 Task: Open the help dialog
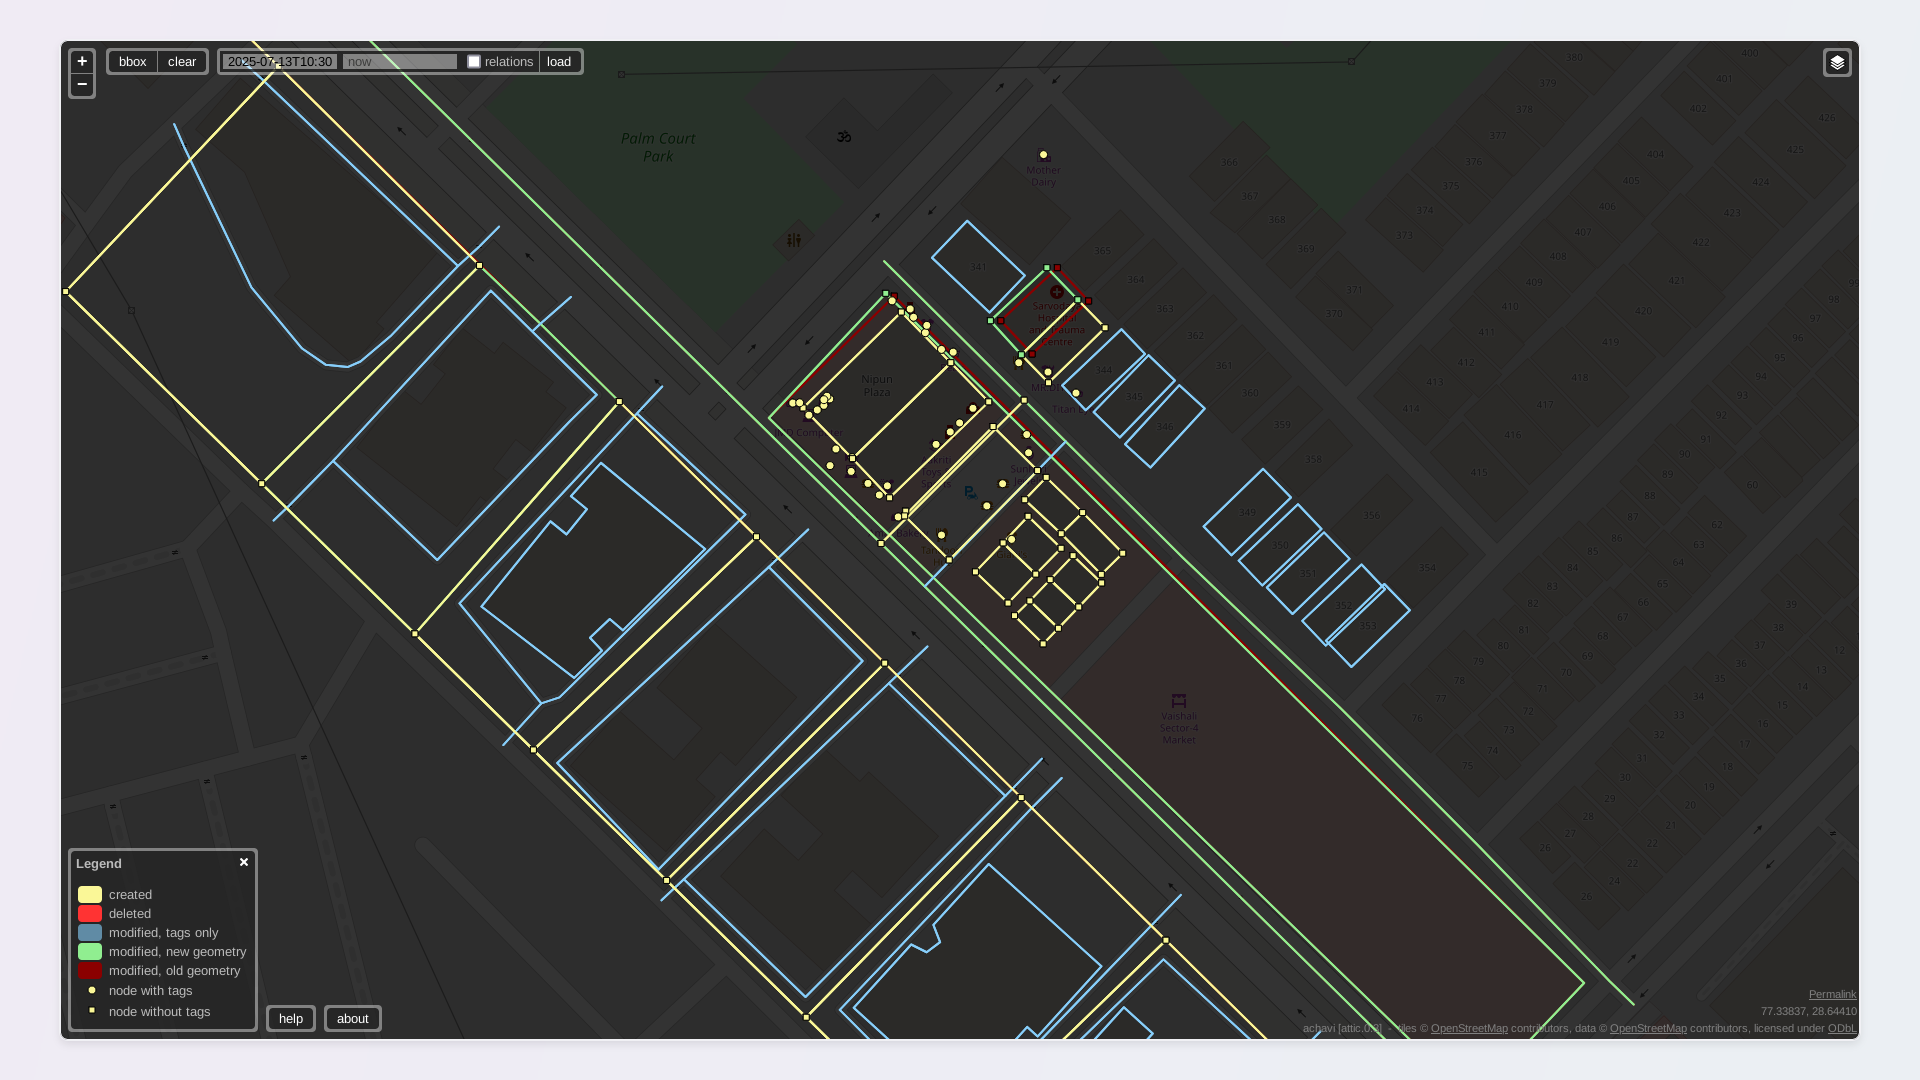point(291,1019)
